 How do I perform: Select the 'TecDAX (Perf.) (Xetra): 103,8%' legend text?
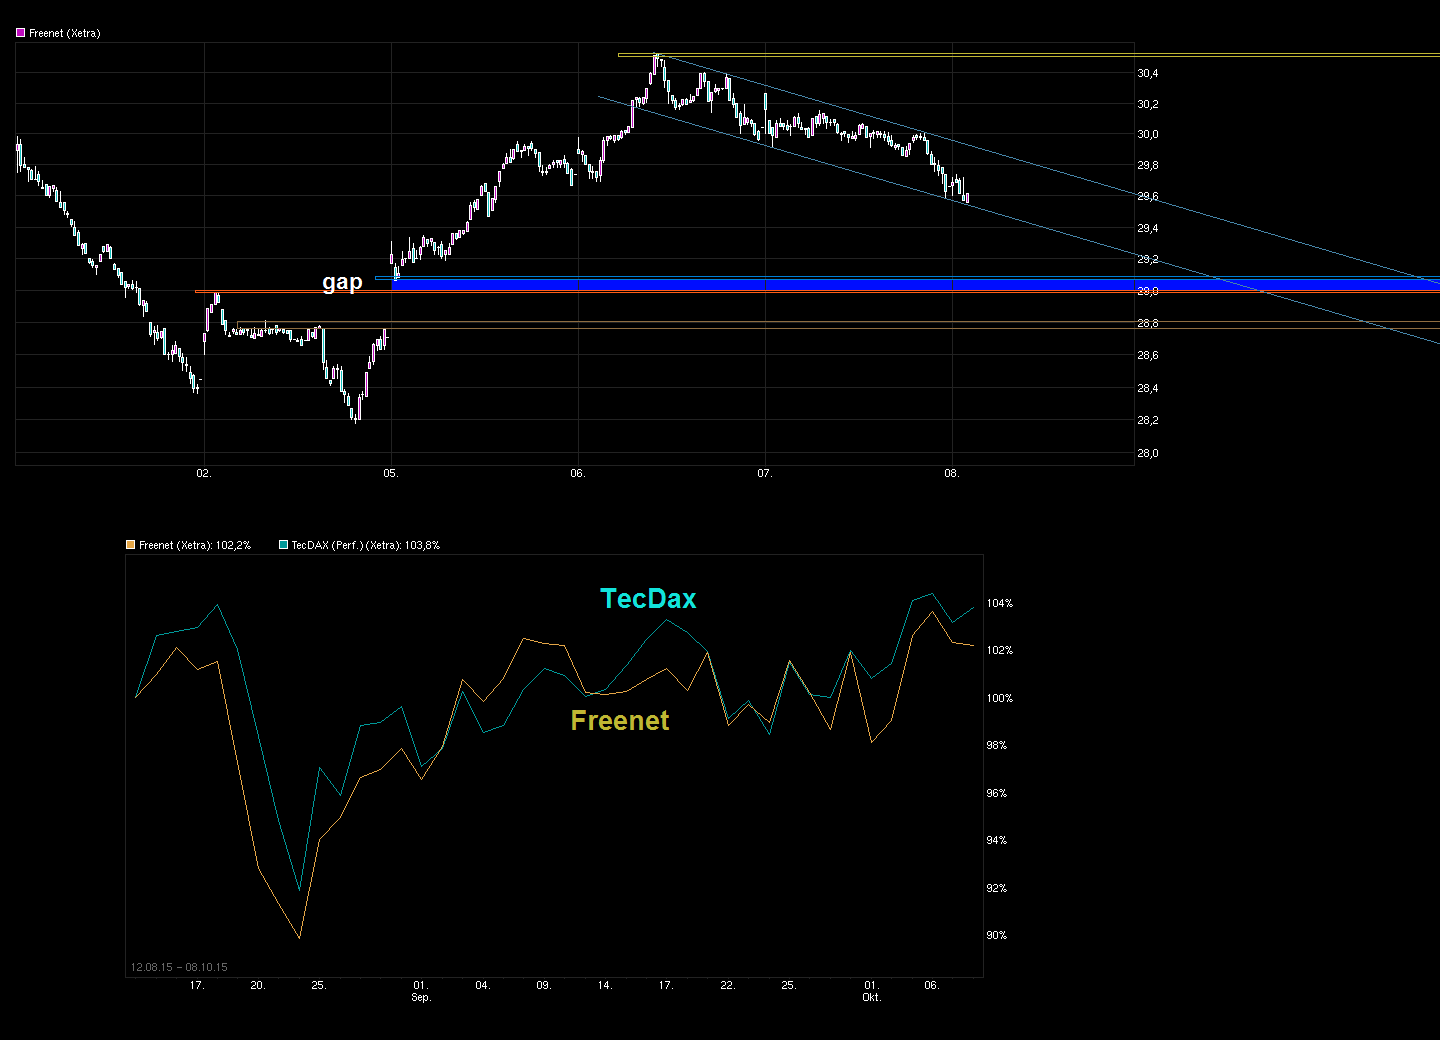click(366, 545)
